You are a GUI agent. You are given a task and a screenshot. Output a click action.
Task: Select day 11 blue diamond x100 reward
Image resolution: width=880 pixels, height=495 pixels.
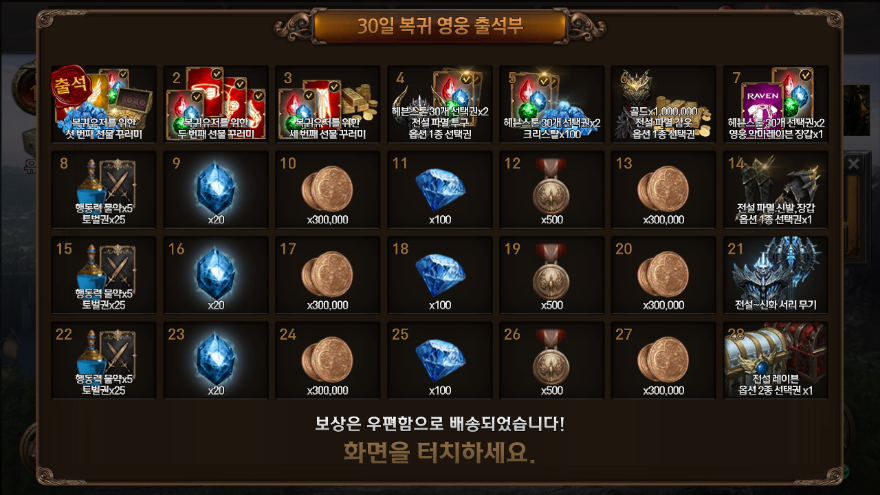point(439,190)
